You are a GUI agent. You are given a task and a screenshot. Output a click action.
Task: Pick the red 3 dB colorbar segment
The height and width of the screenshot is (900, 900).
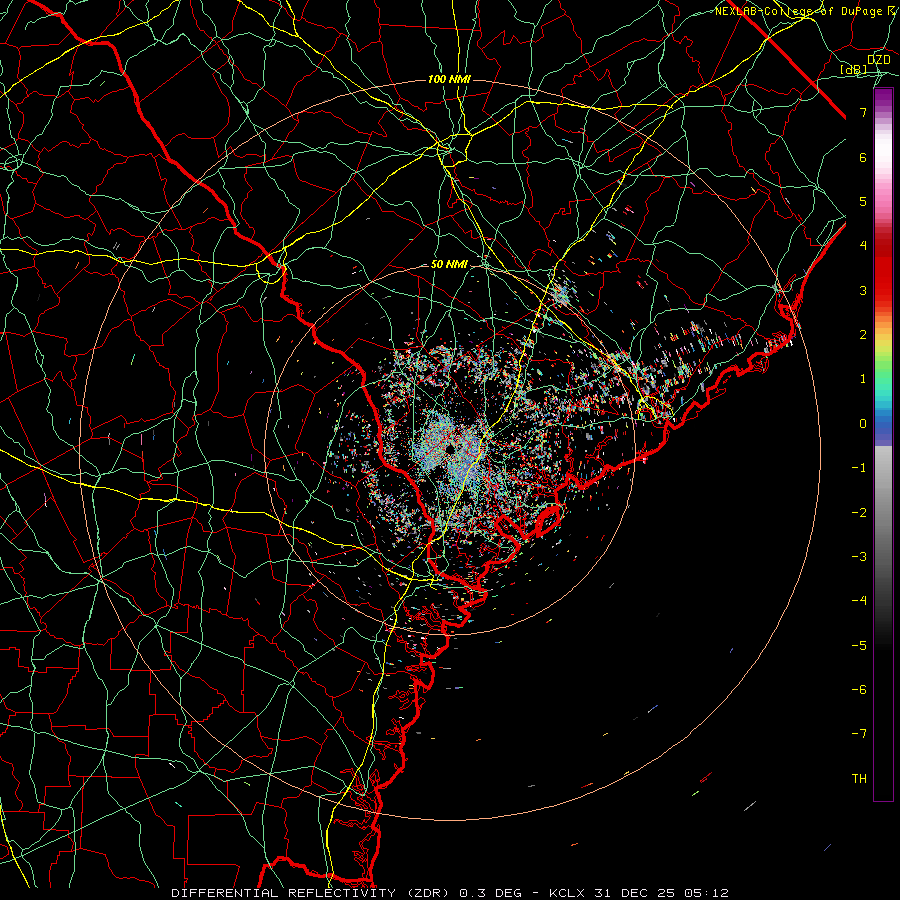[x=883, y=290]
